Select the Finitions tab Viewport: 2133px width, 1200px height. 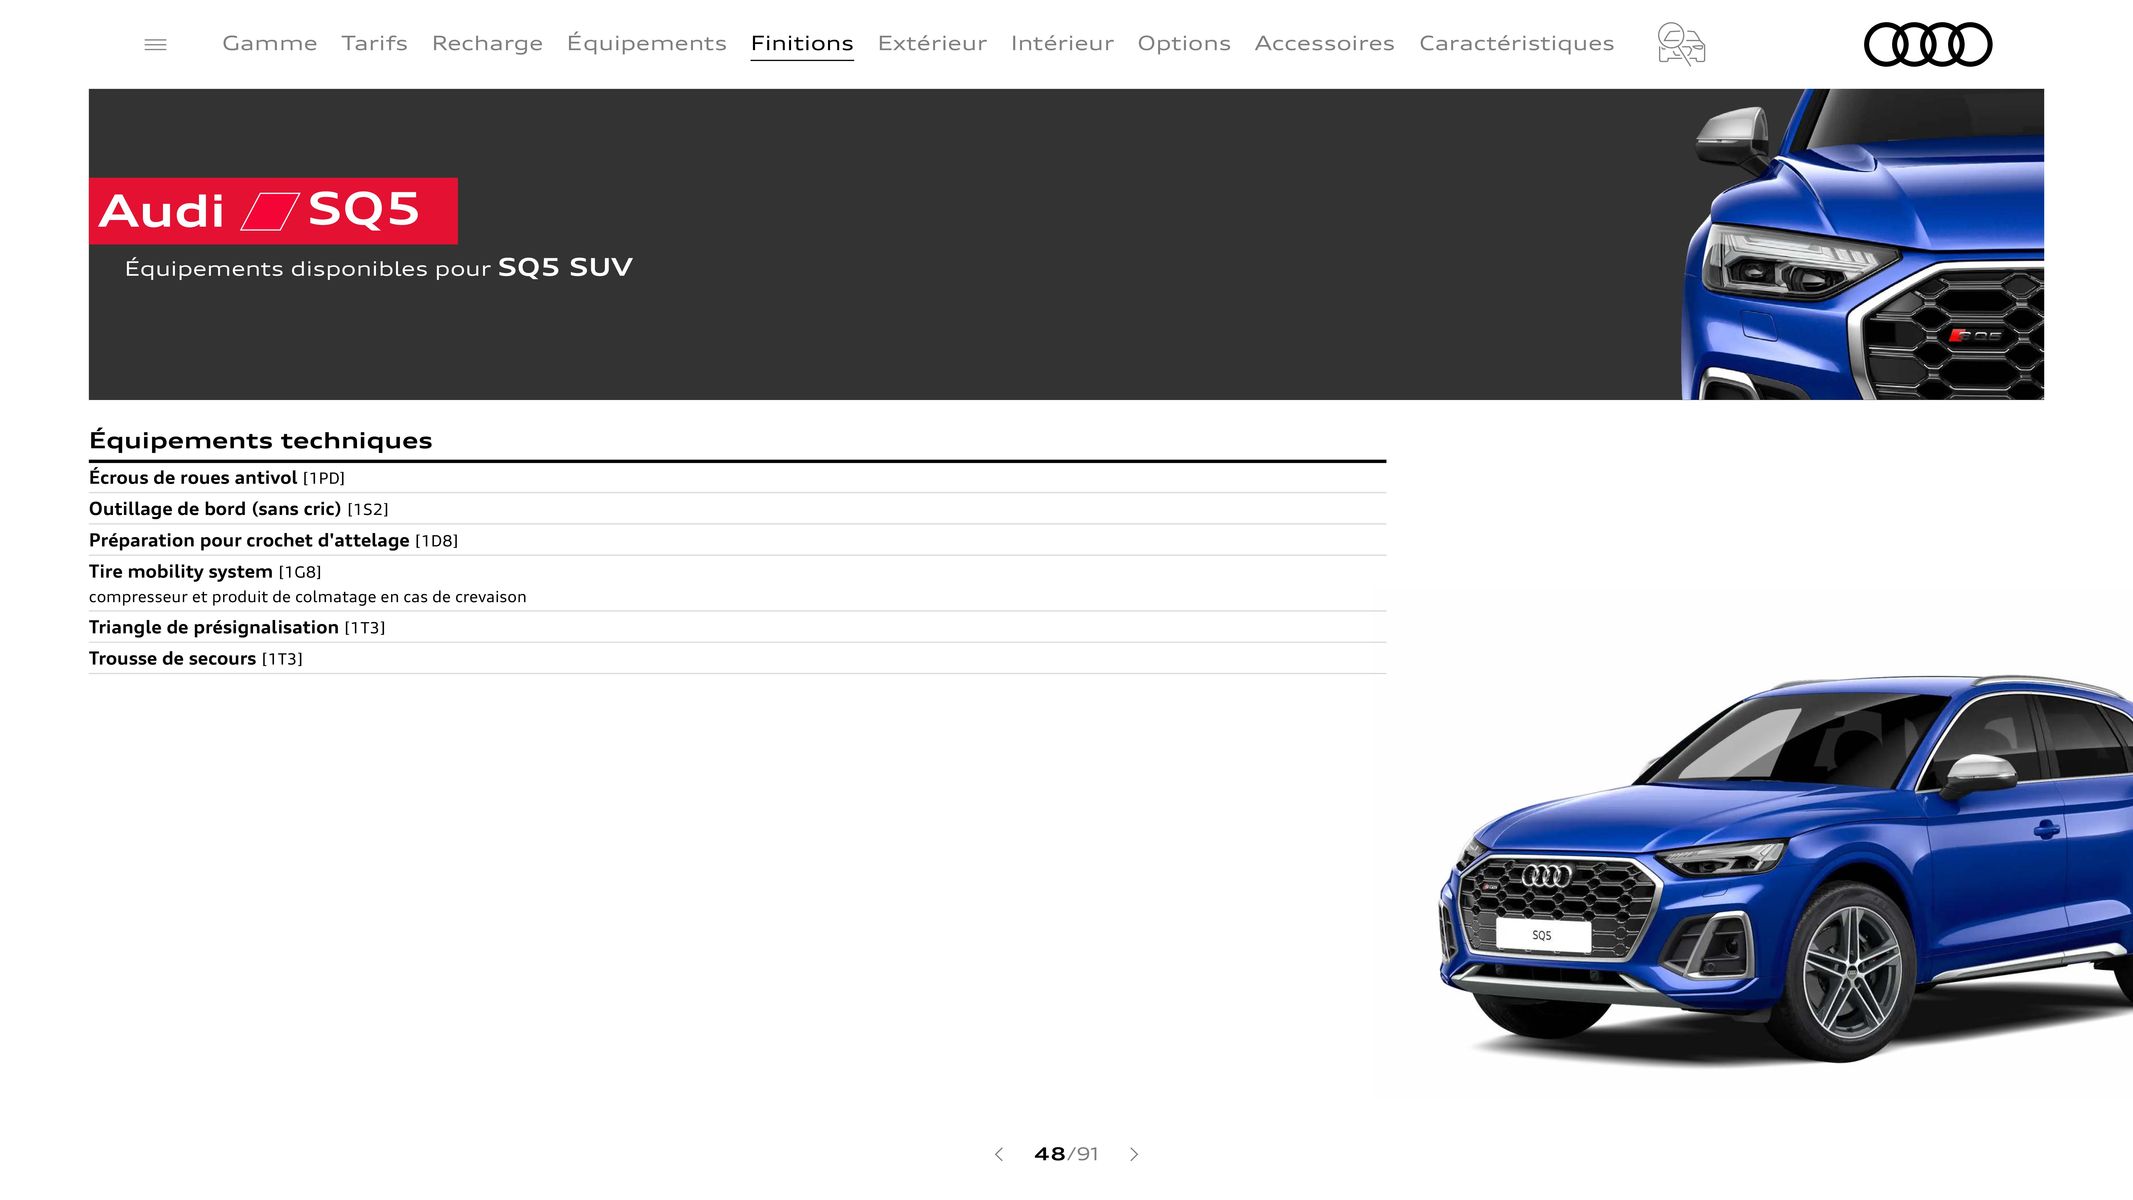coord(802,43)
